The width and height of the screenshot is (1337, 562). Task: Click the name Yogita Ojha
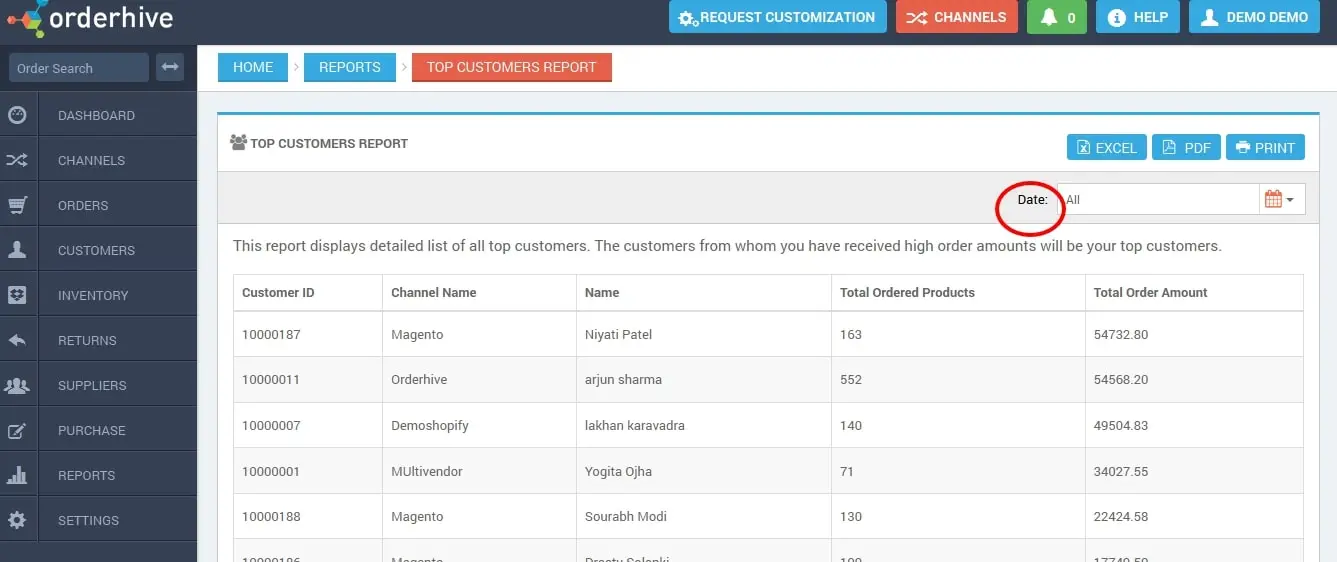pos(618,471)
